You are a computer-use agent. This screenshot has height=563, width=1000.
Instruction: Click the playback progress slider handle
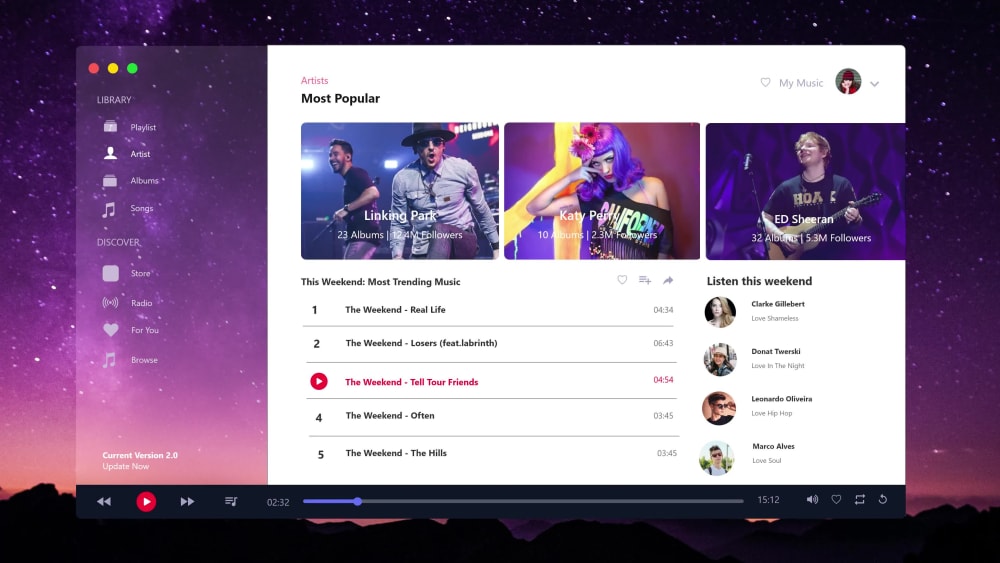pyautogui.click(x=358, y=501)
